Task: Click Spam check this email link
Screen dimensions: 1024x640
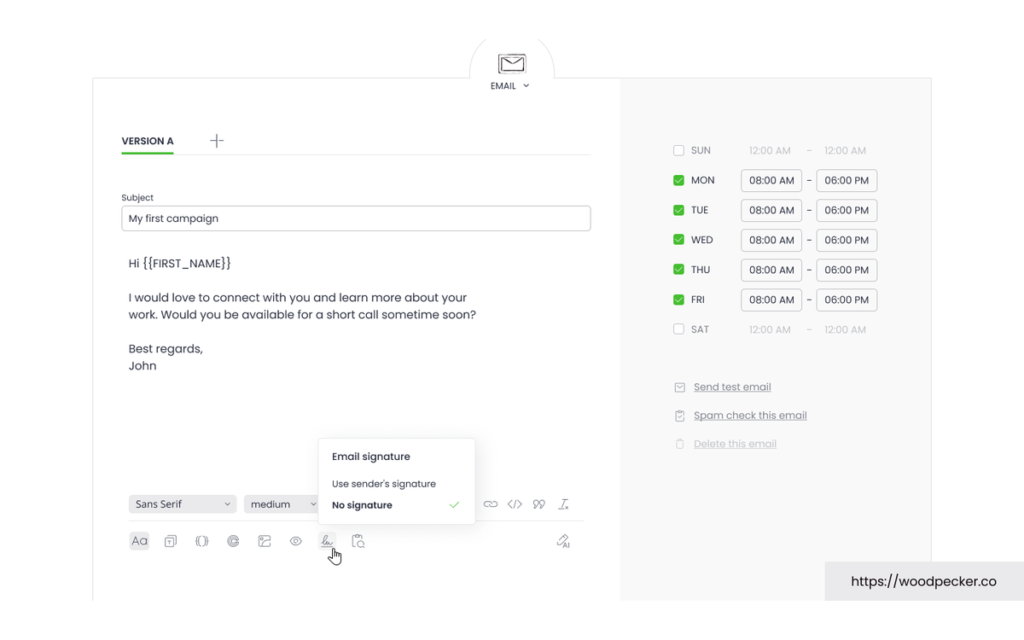Action: coord(750,415)
